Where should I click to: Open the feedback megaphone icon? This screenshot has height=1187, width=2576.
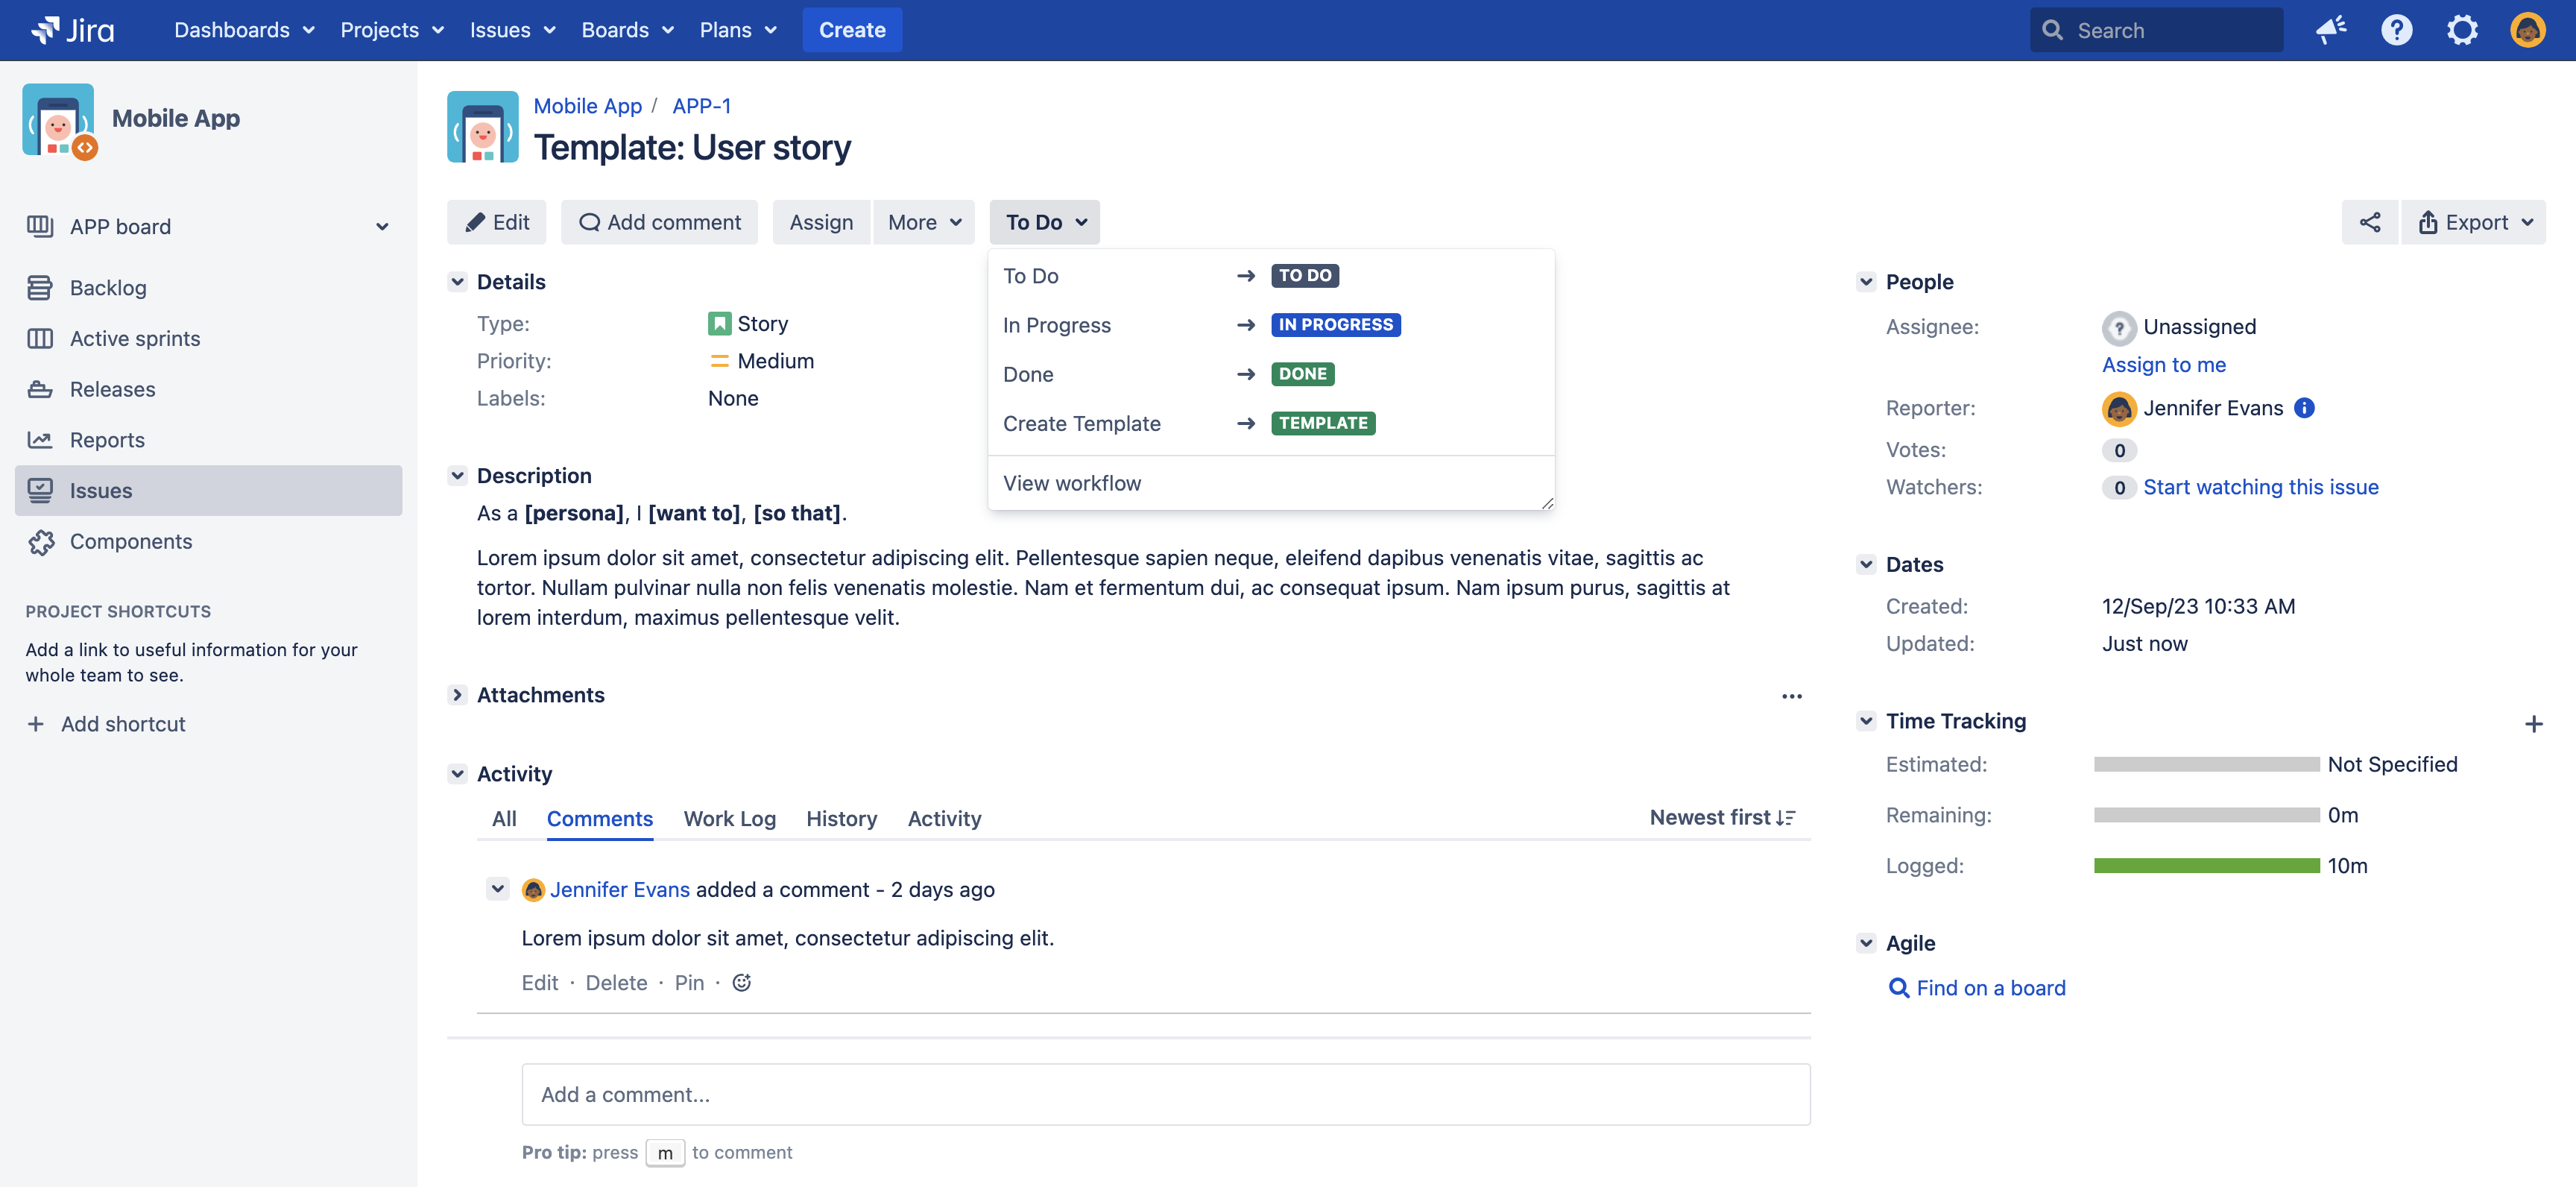2330,30
